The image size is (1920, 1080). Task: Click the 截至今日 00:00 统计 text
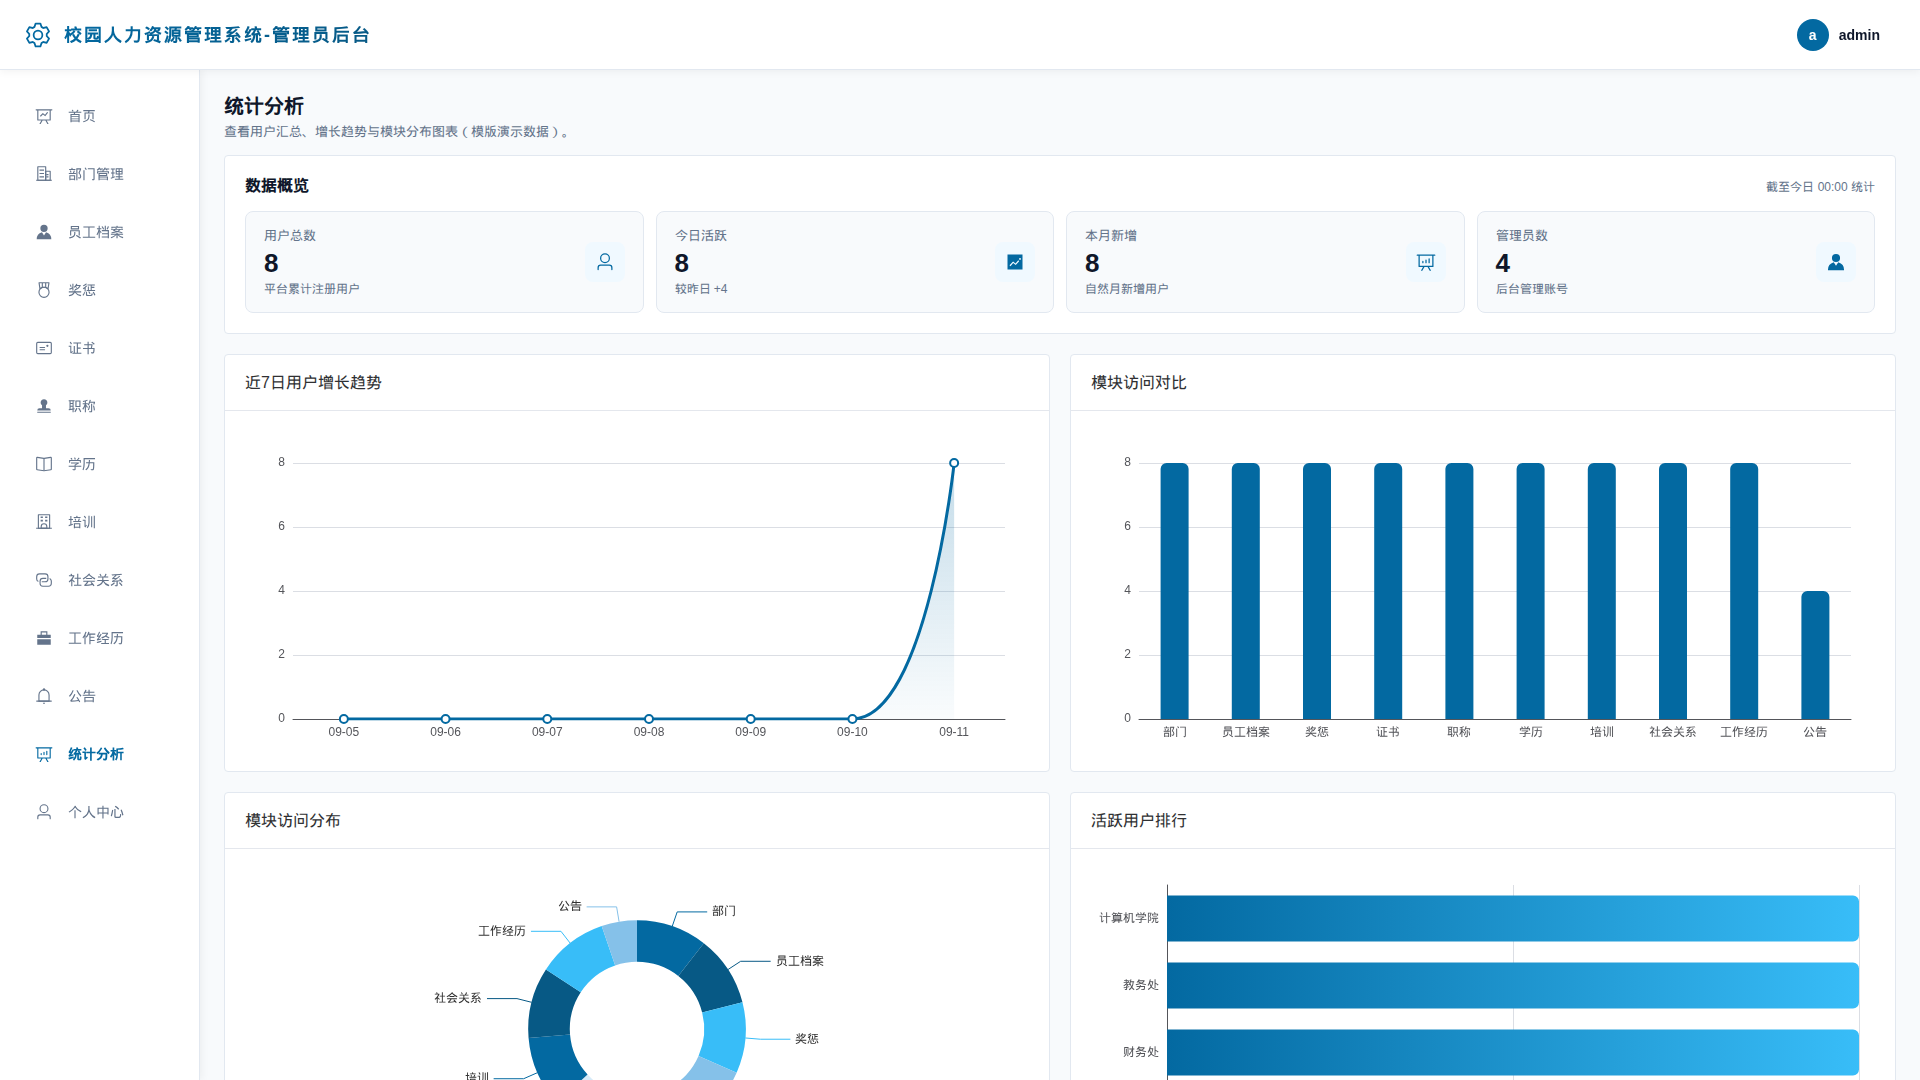tap(1820, 187)
